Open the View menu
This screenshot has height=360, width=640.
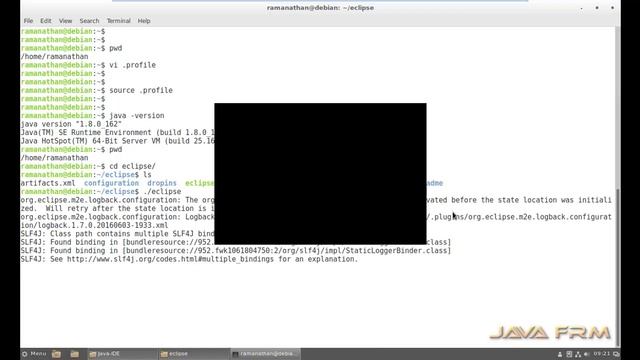(x=65, y=21)
